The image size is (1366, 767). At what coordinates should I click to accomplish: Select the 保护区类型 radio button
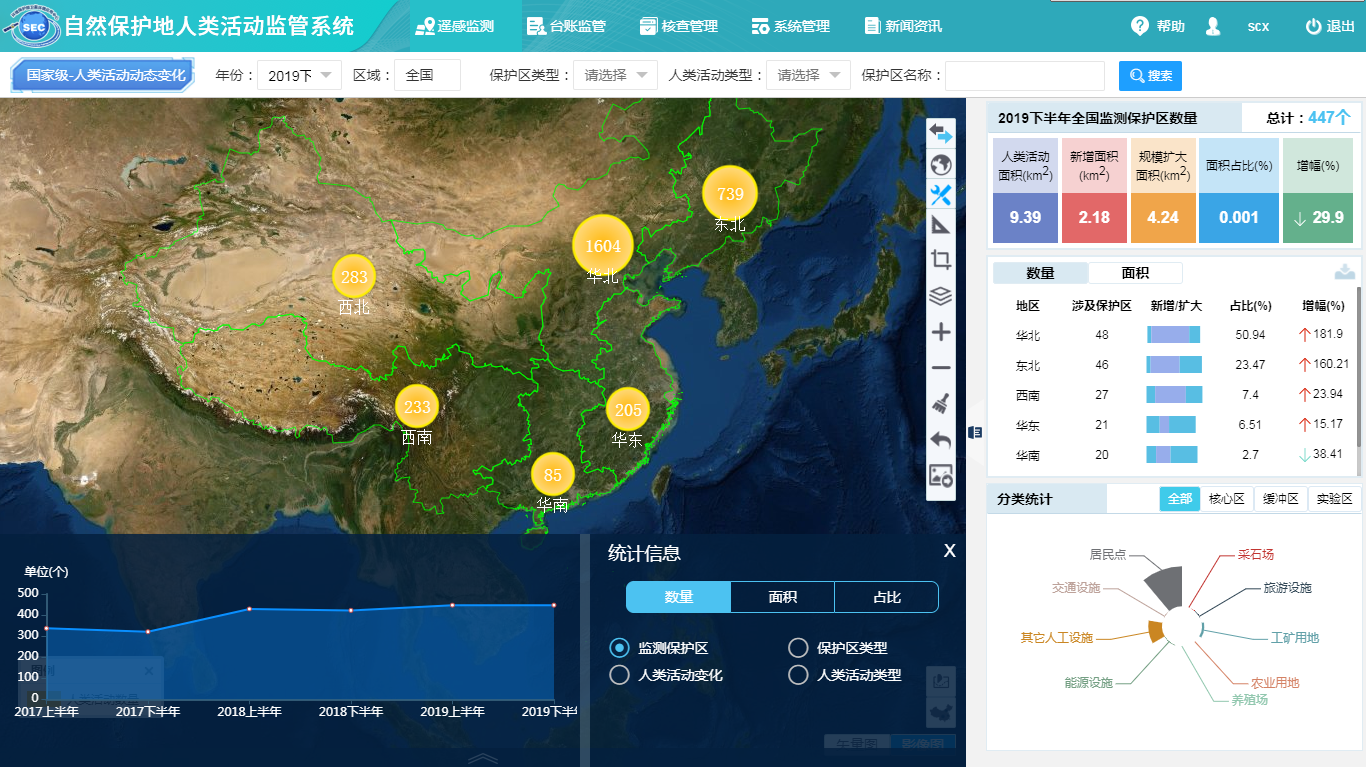[798, 648]
